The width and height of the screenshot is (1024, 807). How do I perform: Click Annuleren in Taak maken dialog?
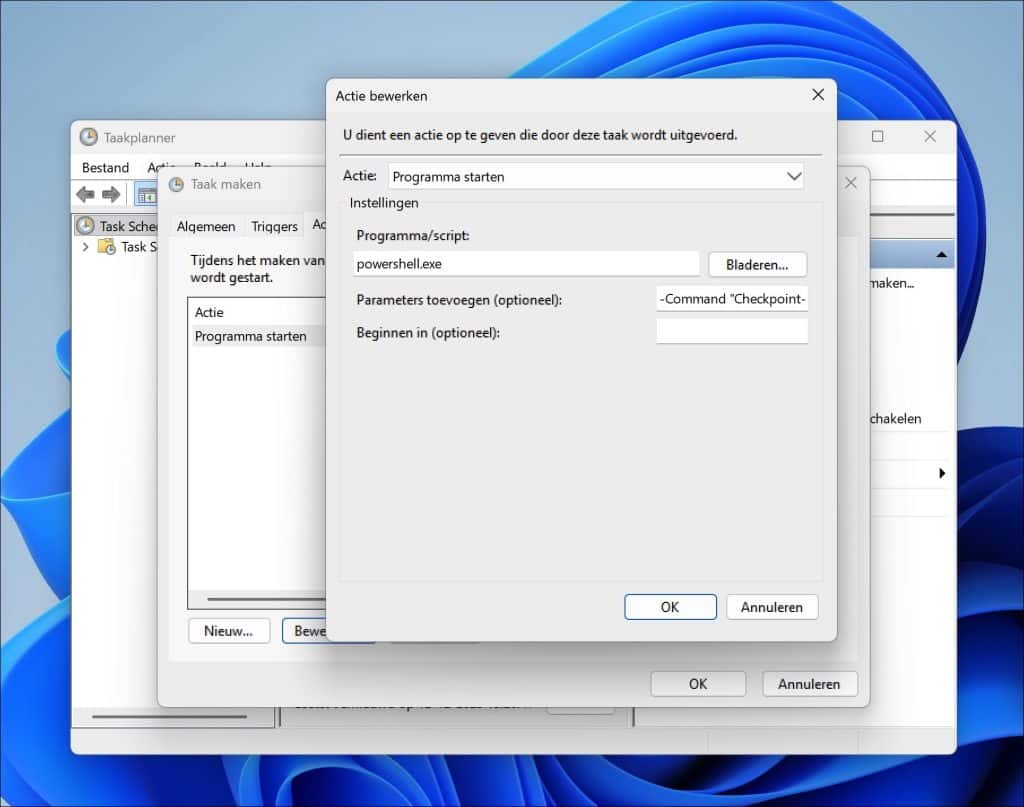[809, 684]
